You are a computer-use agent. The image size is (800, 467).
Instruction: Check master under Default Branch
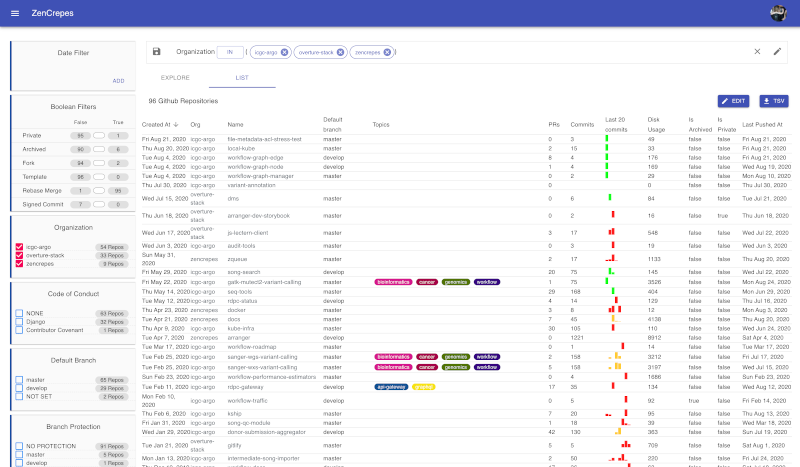pyautogui.click(x=19, y=380)
